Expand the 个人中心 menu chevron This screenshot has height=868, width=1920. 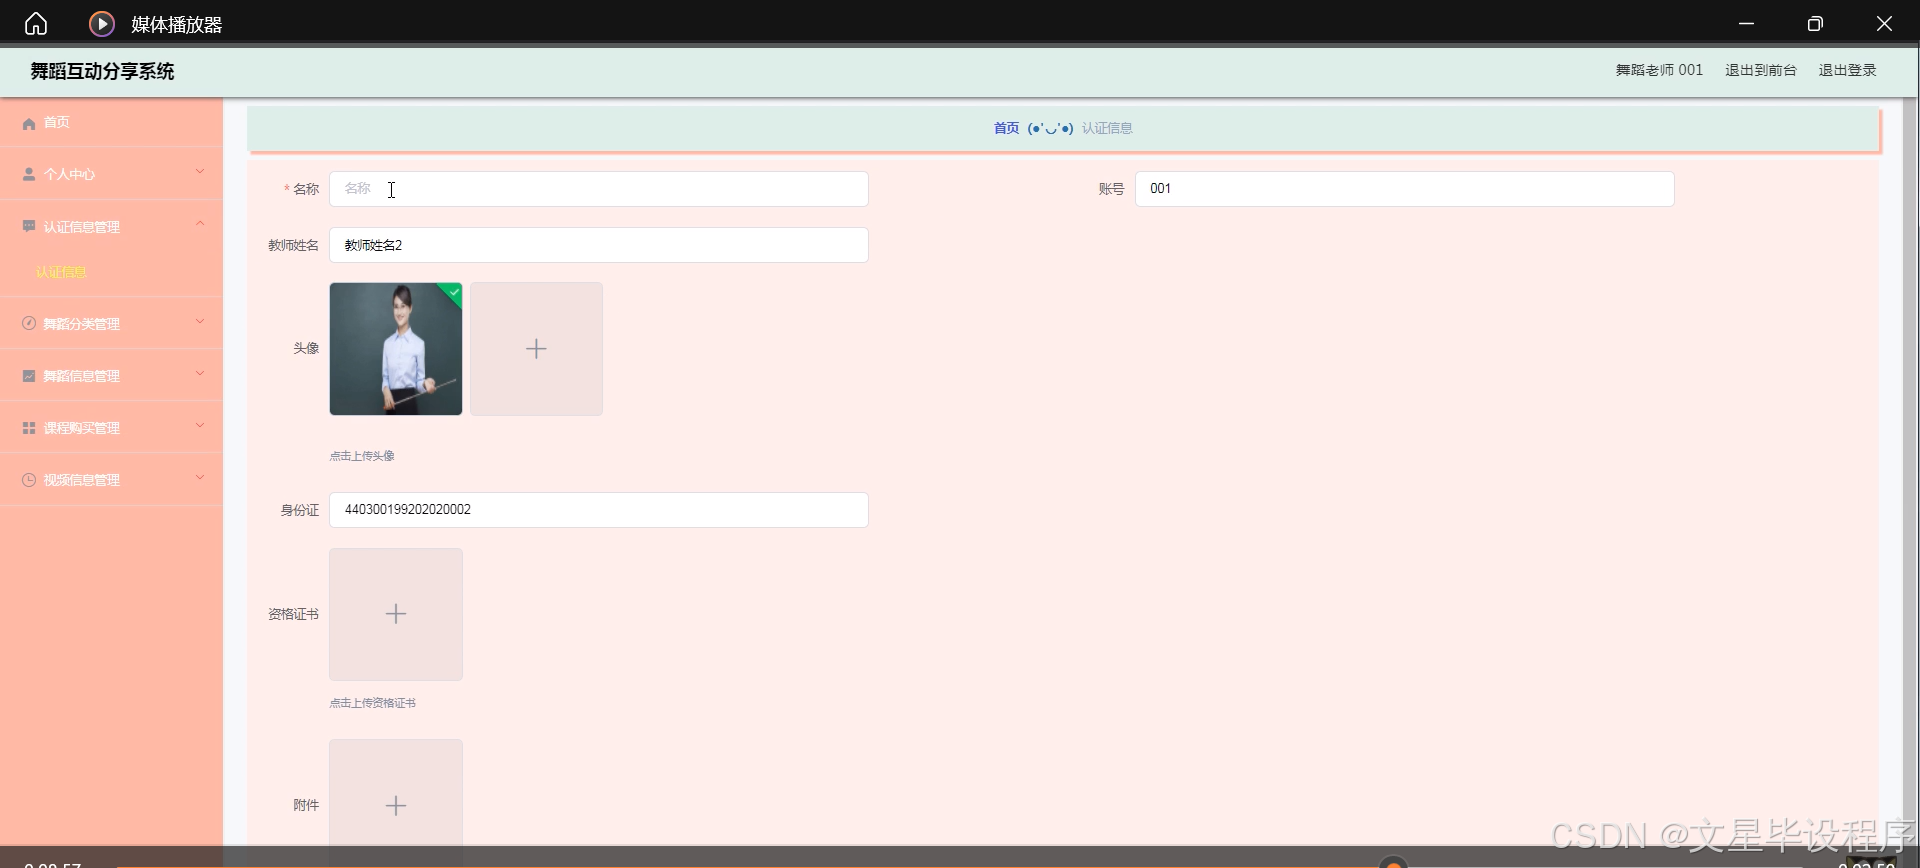coord(200,171)
